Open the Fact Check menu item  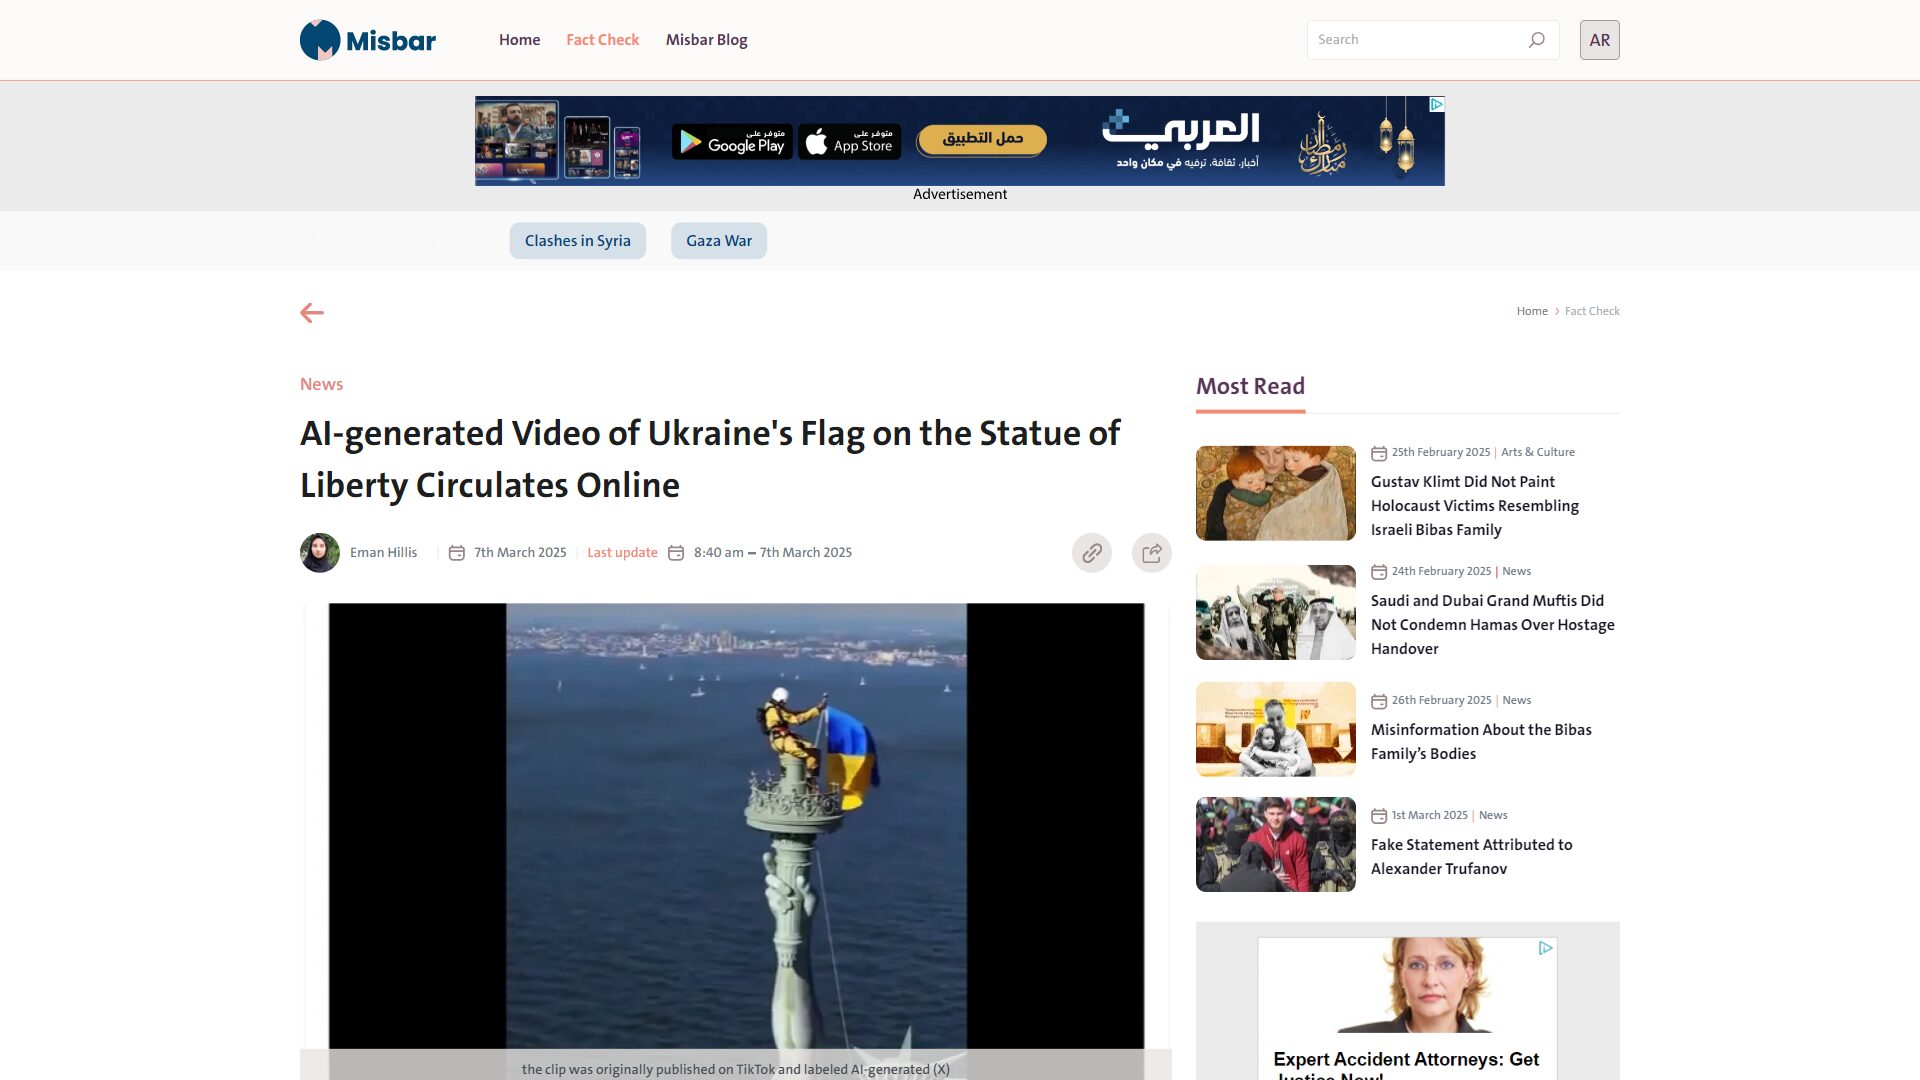pos(602,40)
